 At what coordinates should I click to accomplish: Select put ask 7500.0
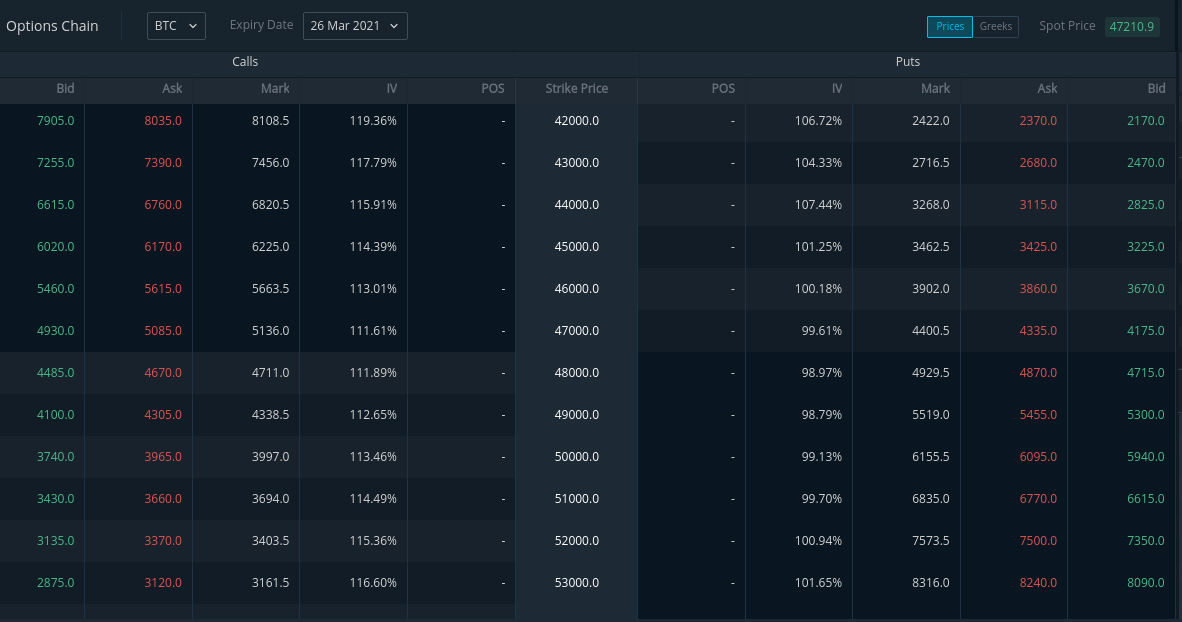coord(1038,541)
